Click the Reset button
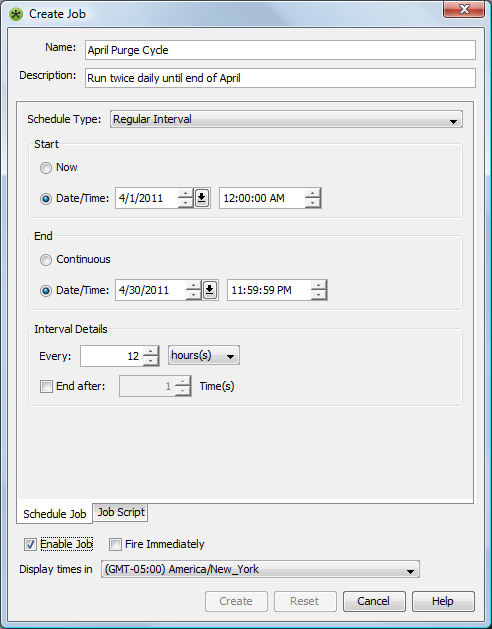 [305, 601]
